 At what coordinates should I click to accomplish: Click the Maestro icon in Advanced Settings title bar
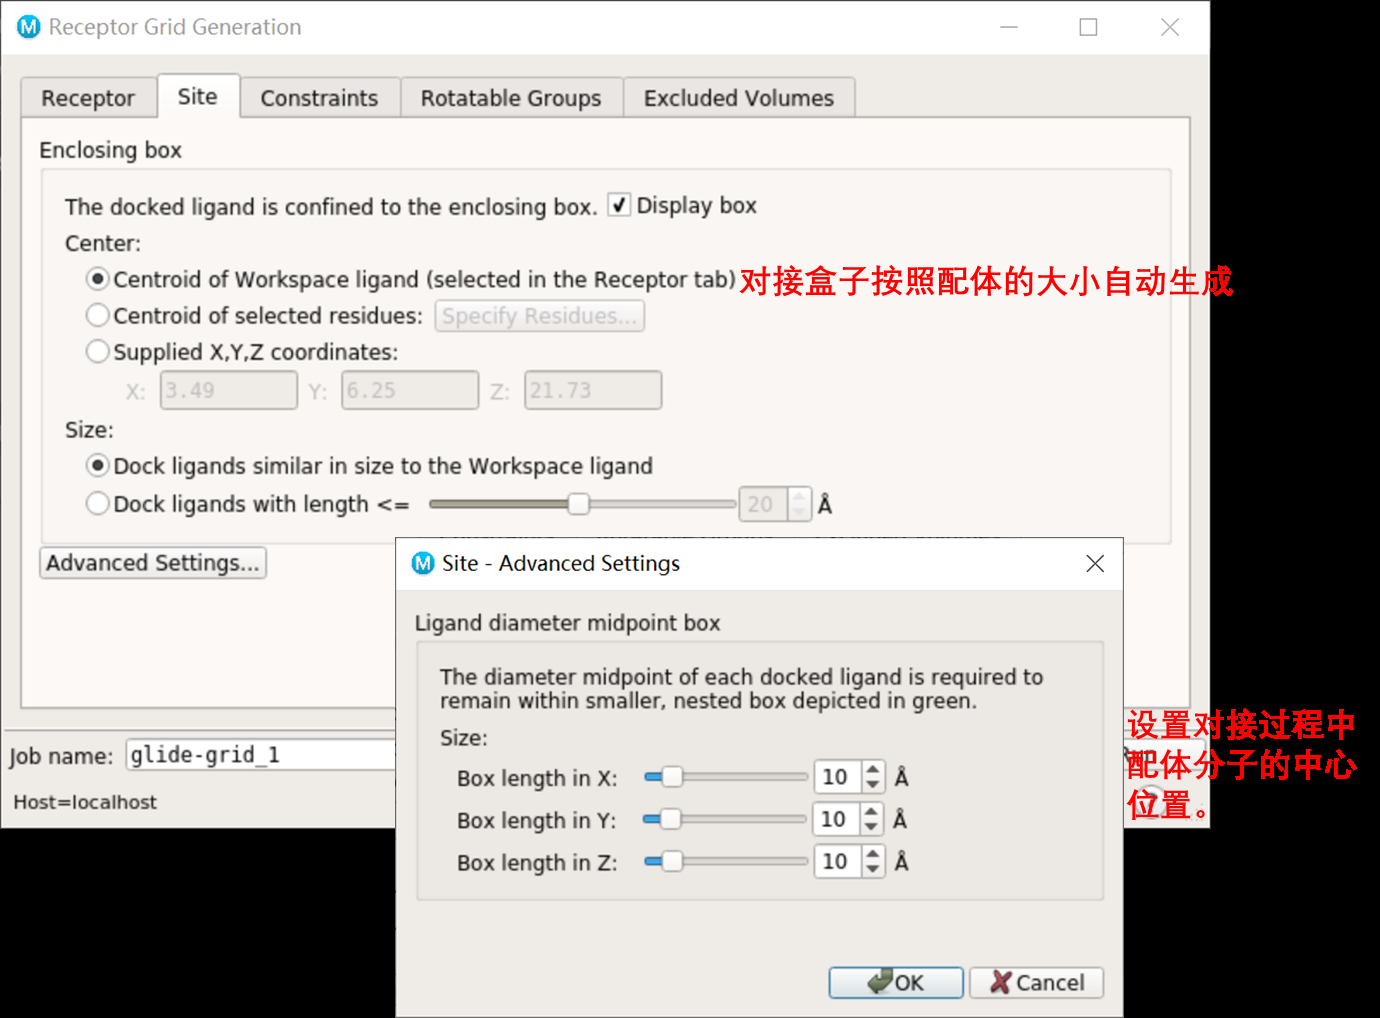pyautogui.click(x=423, y=563)
